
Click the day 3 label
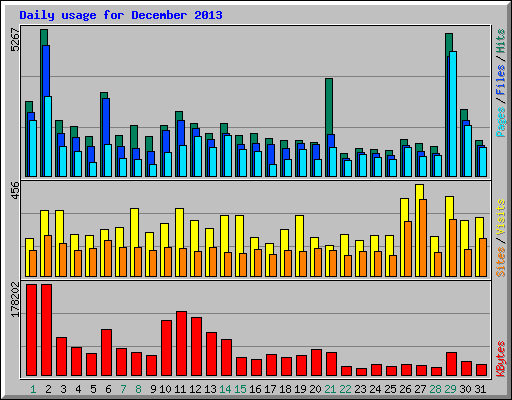[63, 389]
